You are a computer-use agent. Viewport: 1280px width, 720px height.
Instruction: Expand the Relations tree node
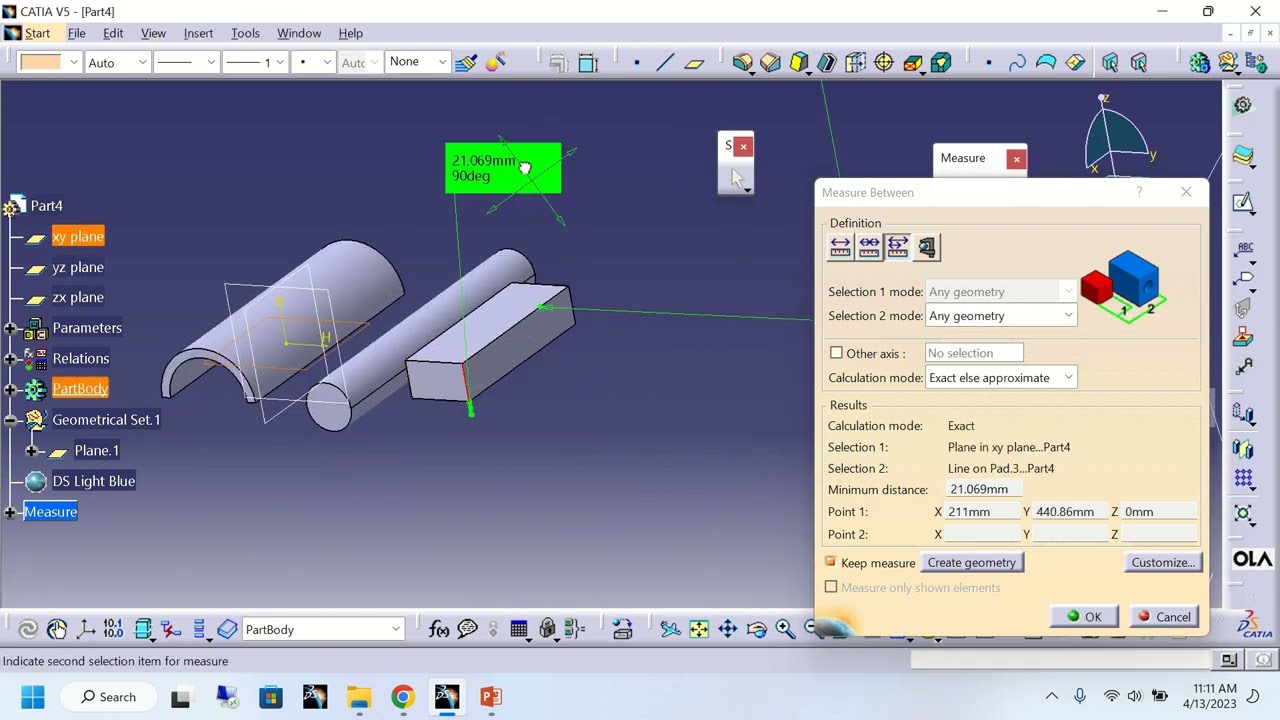10,359
